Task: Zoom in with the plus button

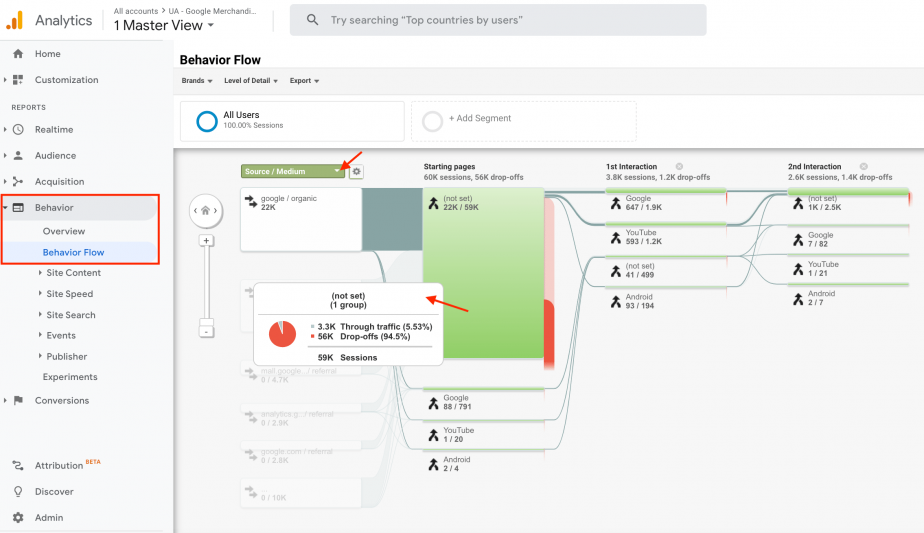Action: point(206,241)
